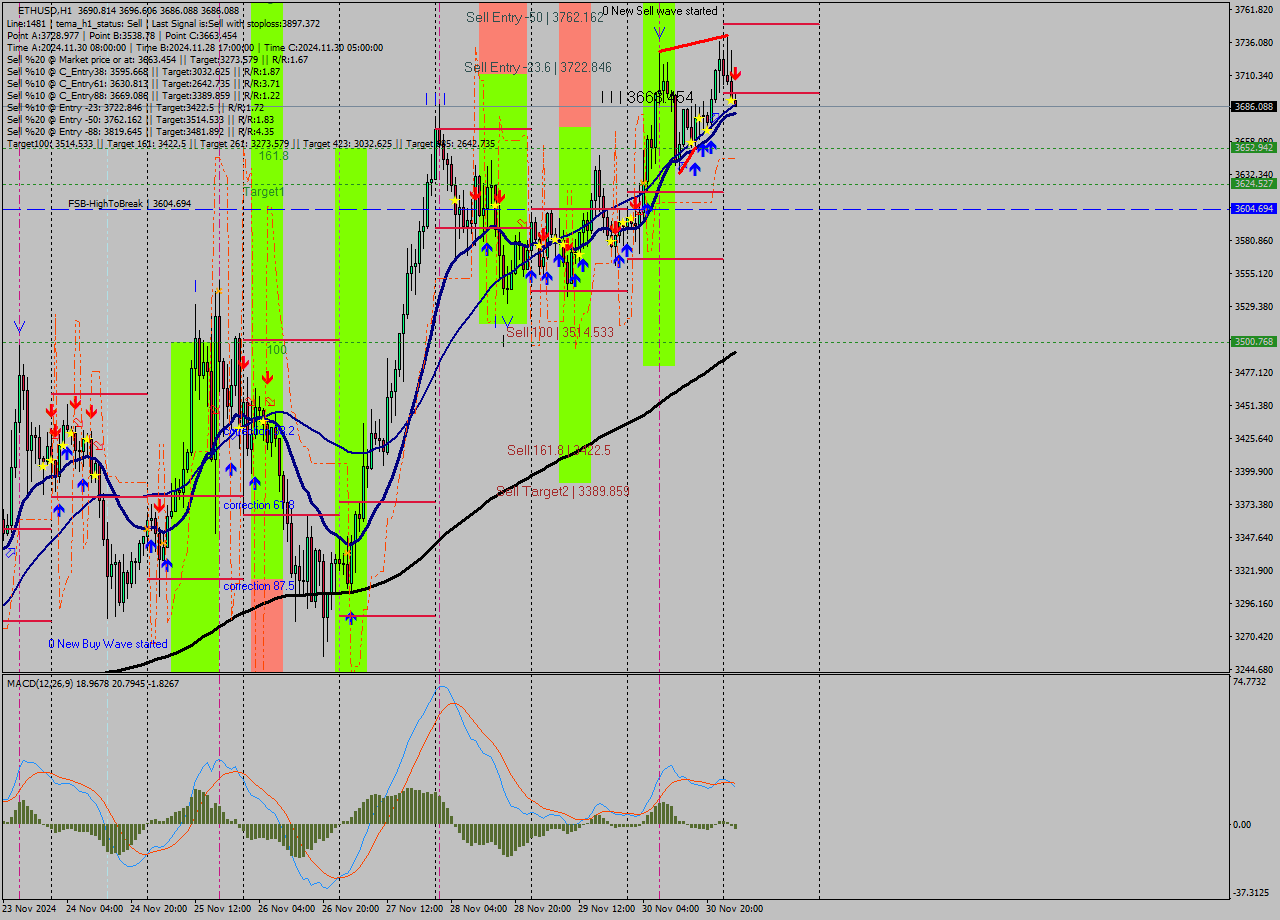Click the 3736.080 price axis value
This screenshot has height=920, width=1280.
pos(1254,42)
